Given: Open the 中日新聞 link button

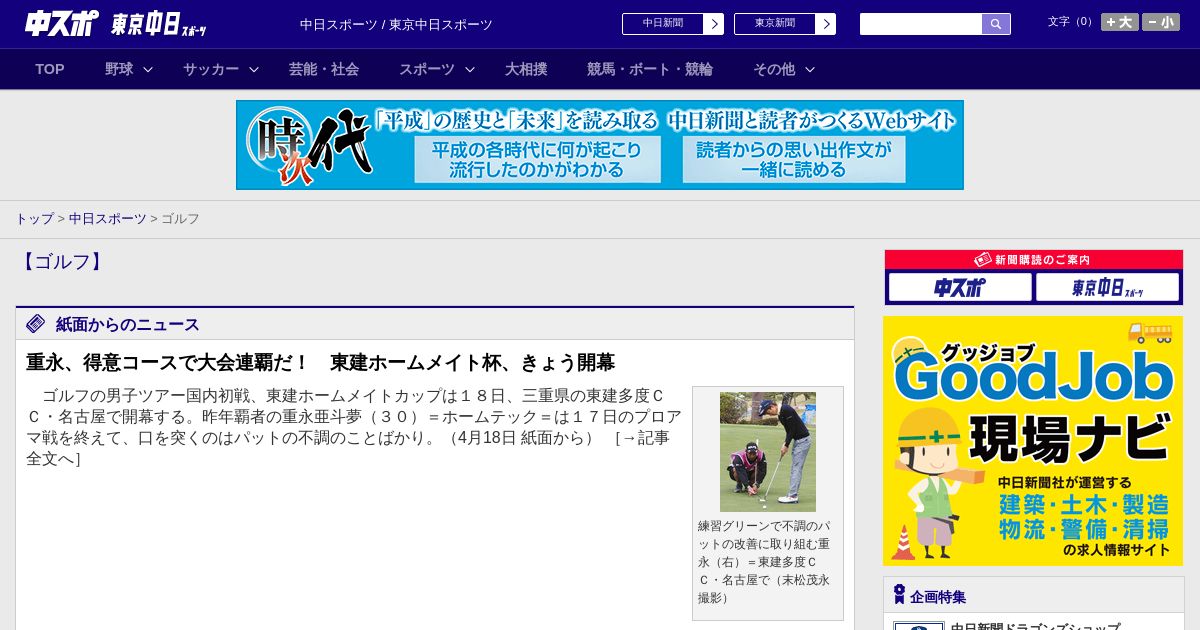Looking at the screenshot, I should tap(662, 24).
